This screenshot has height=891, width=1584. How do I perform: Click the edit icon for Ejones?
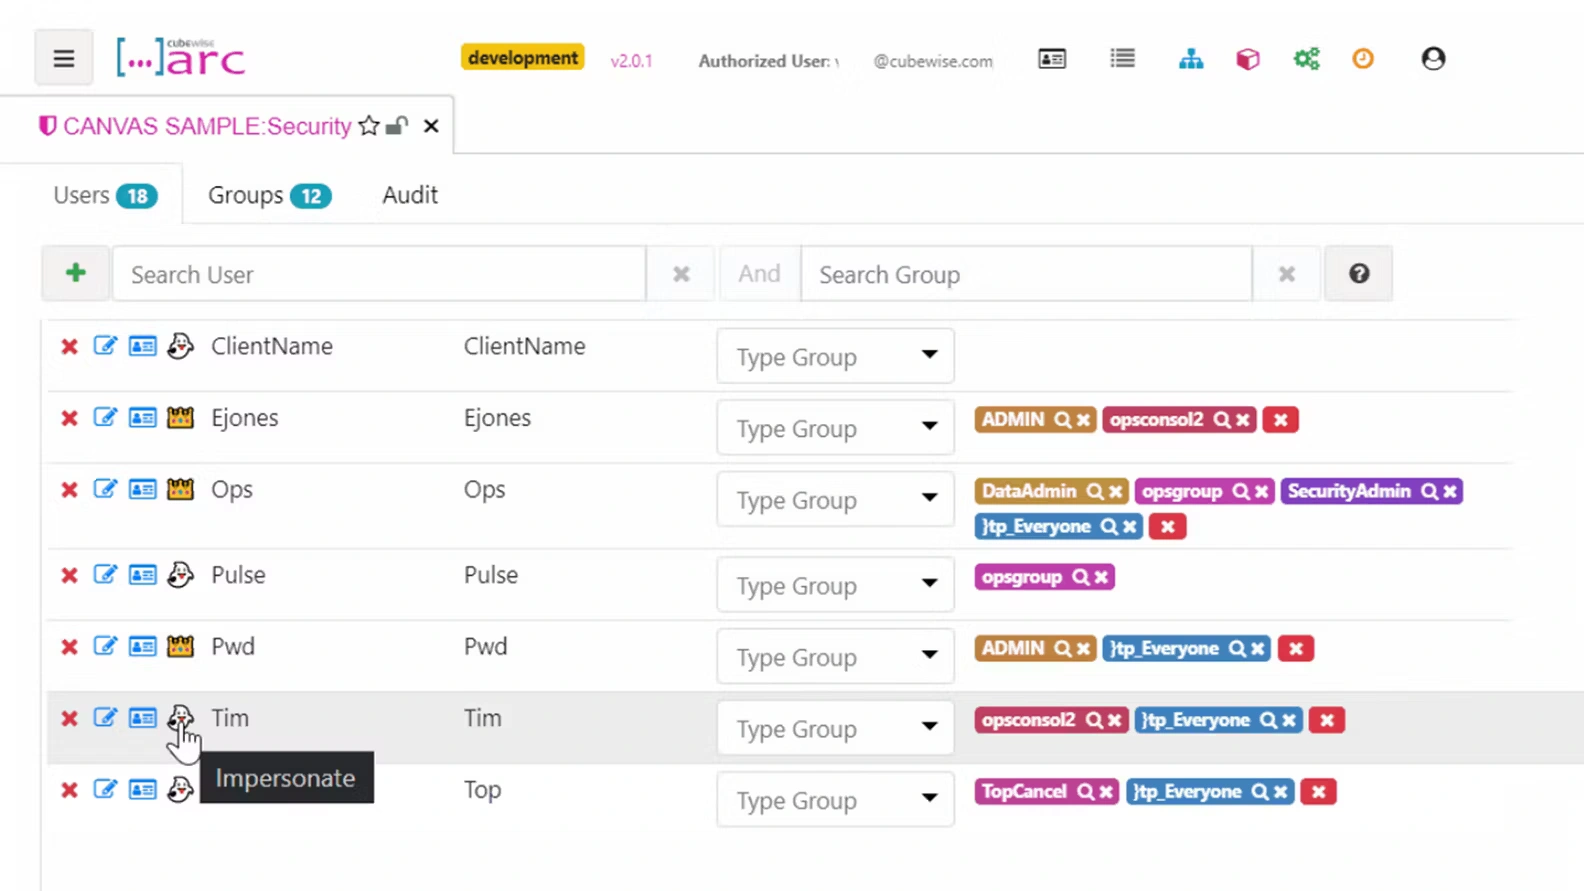[x=105, y=418]
